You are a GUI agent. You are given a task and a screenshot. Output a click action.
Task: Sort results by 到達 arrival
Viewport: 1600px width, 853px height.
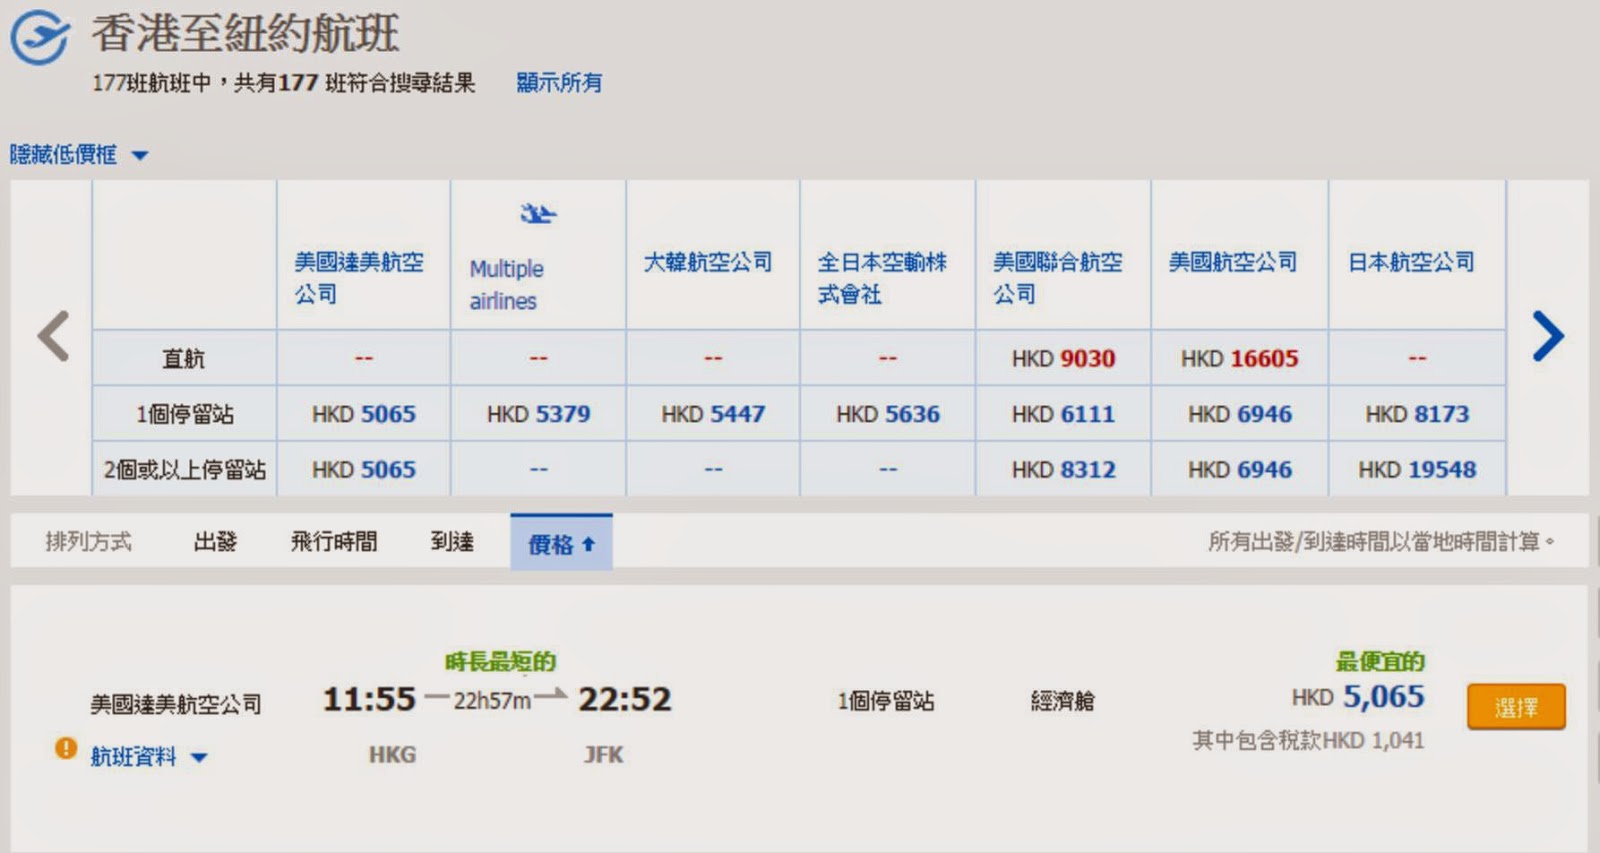[x=452, y=542]
